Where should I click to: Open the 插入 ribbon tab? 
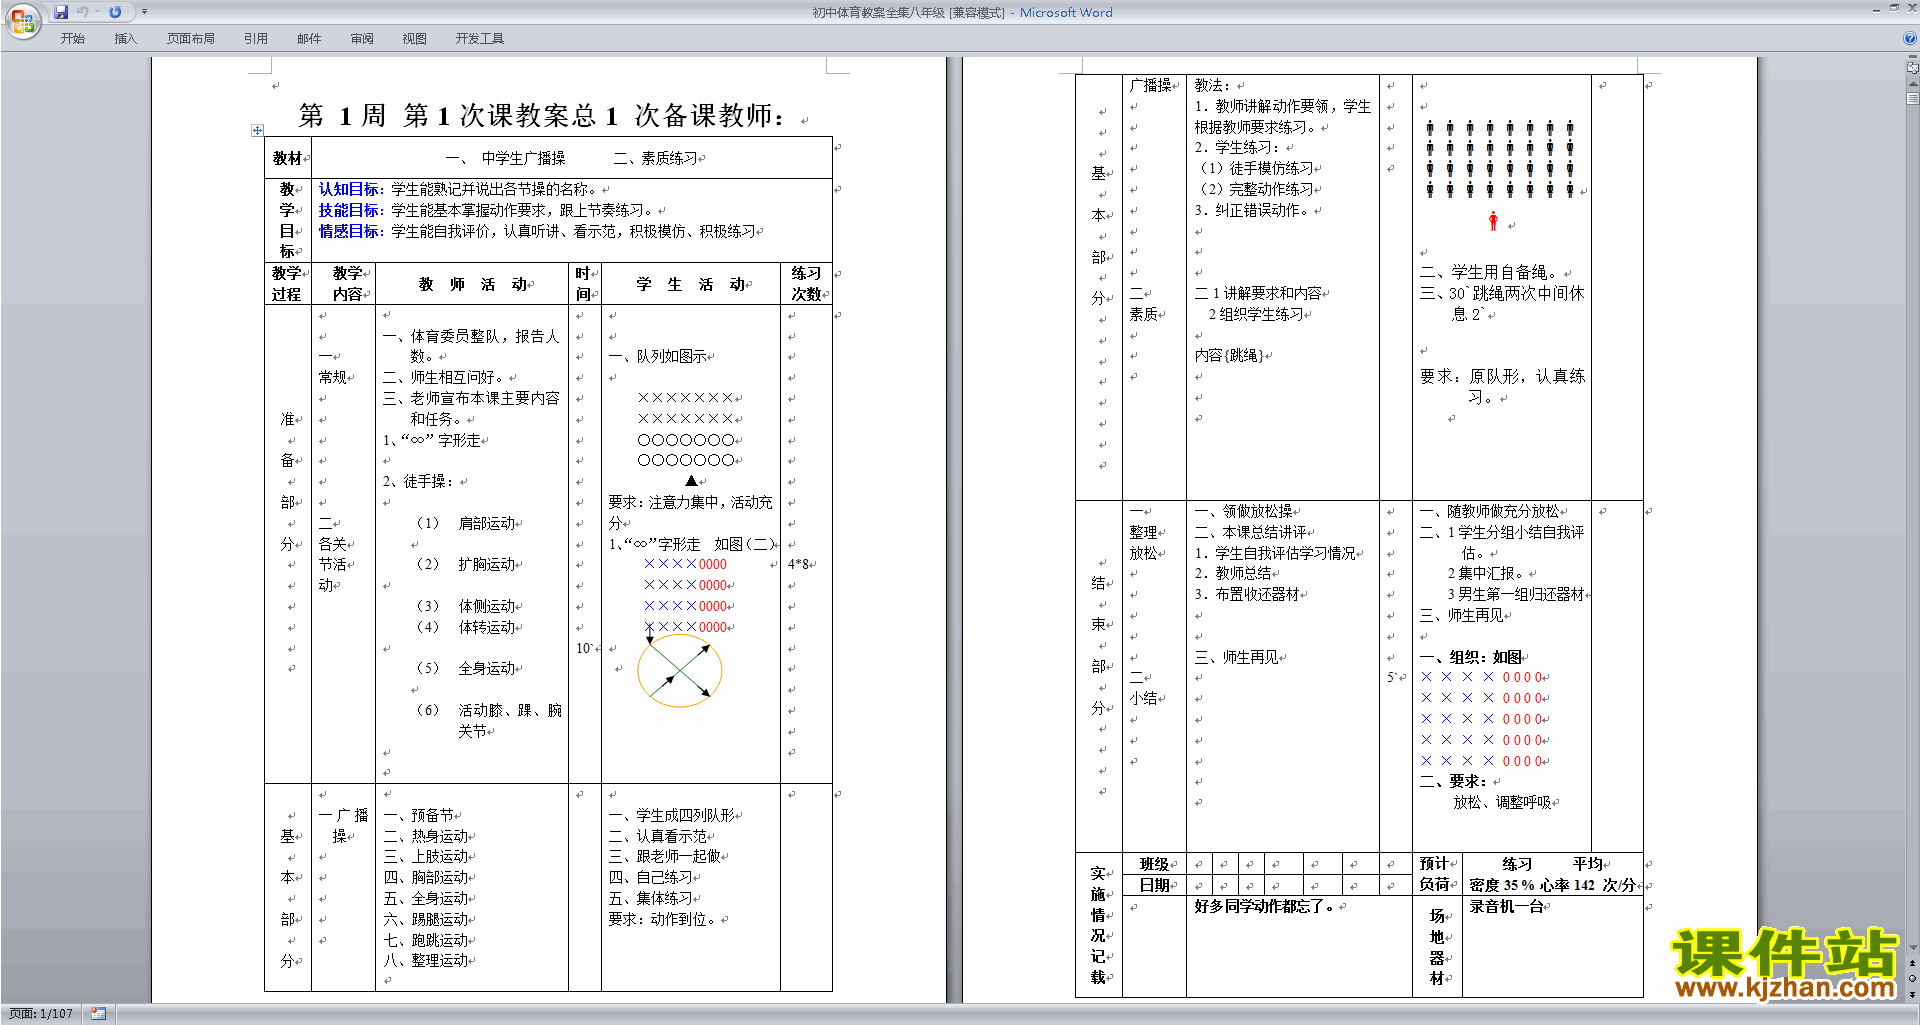(125, 38)
